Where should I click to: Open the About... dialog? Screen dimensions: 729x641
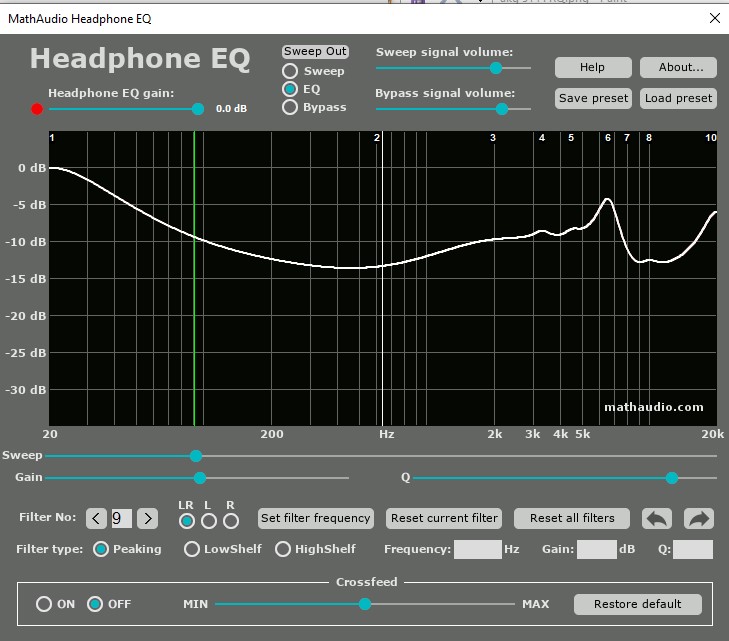tap(678, 67)
